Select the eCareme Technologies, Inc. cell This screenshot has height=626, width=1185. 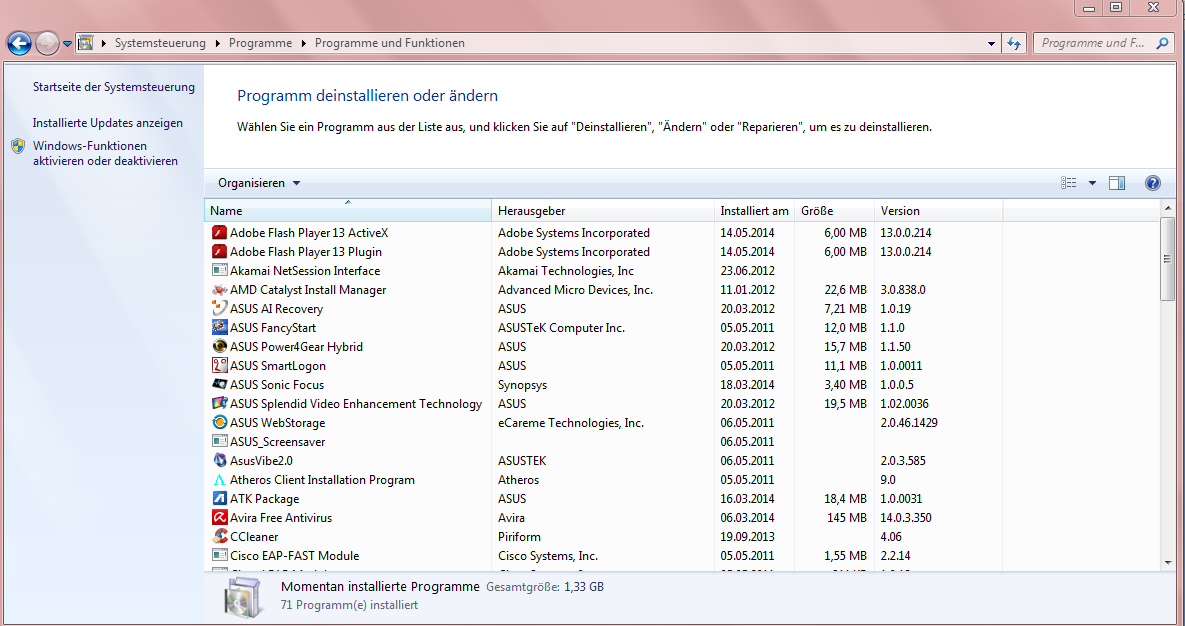[x=571, y=423]
